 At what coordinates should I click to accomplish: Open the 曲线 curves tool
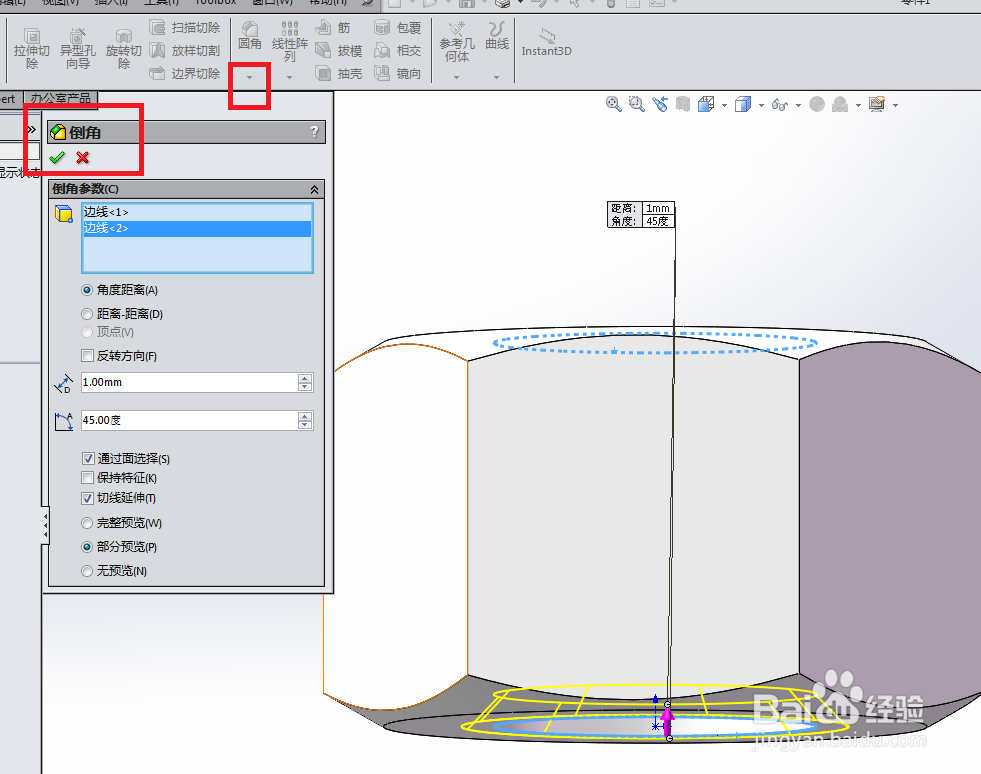497,36
